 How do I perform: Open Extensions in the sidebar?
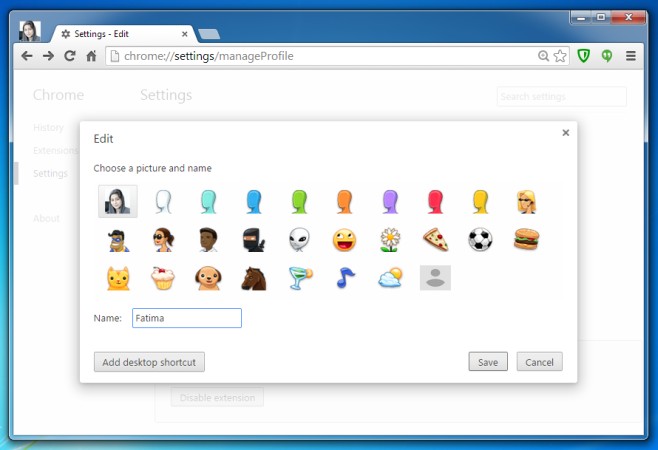coord(55,150)
